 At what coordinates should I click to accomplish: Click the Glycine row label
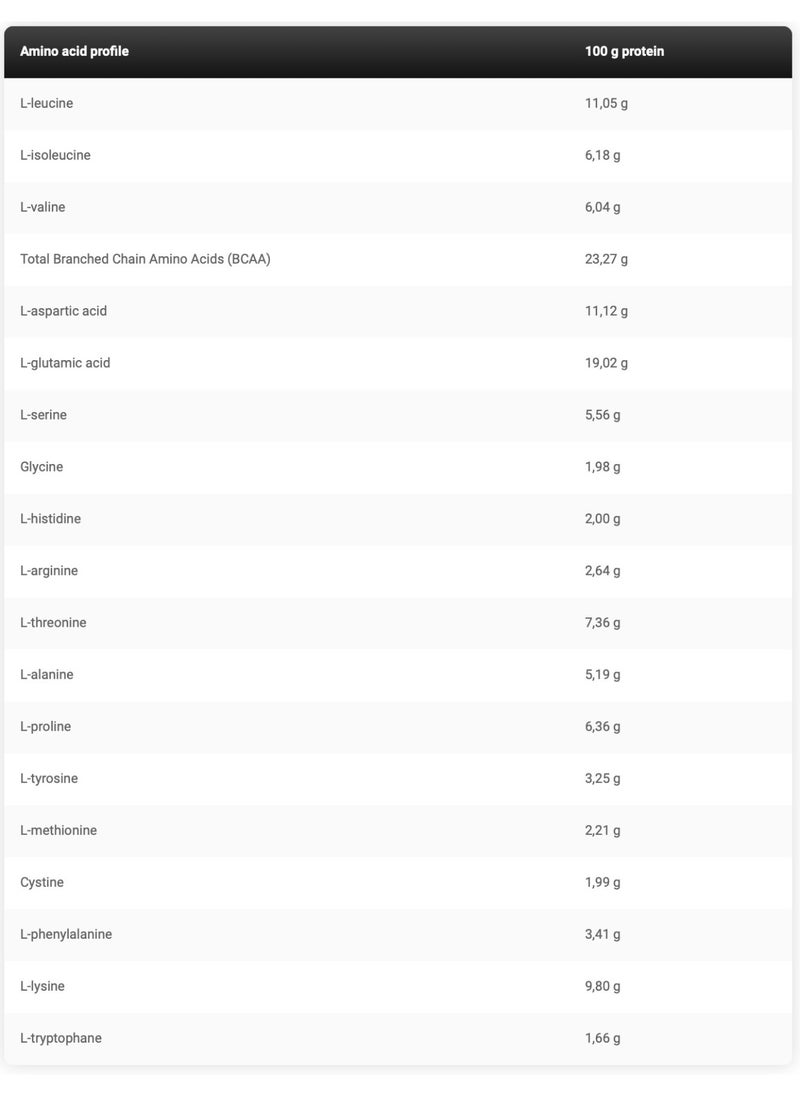[x=41, y=467]
